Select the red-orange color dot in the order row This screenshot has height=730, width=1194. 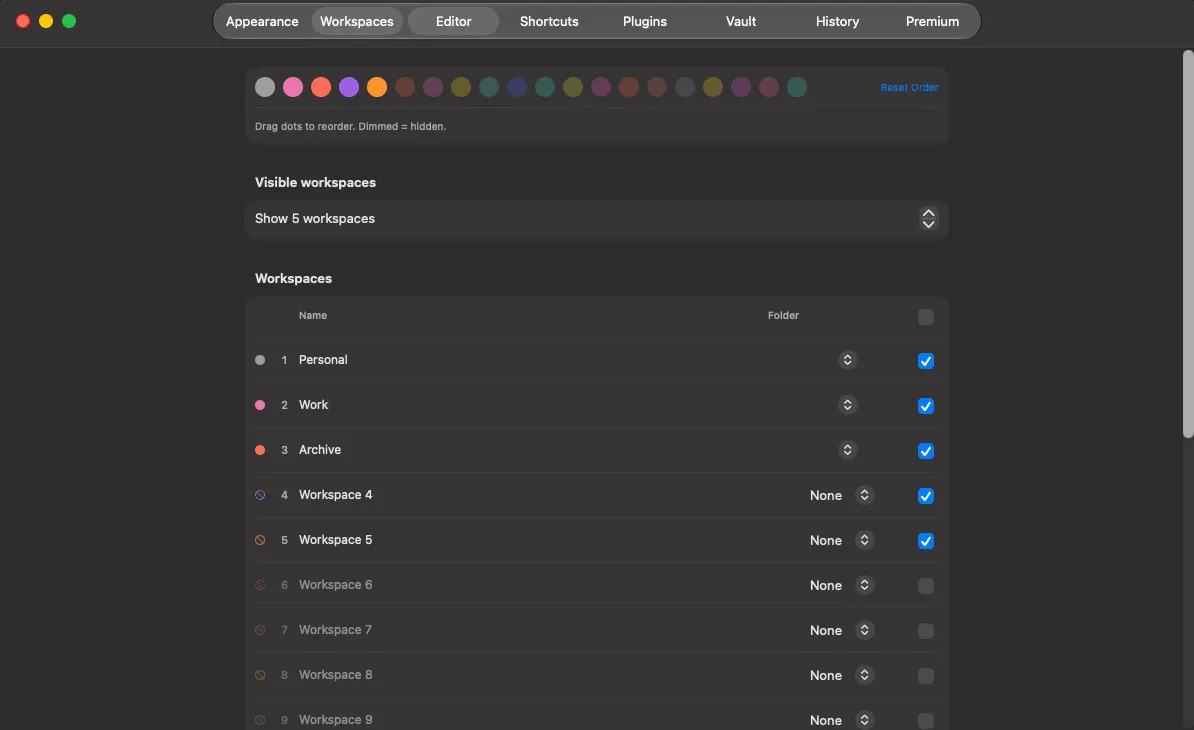click(x=321, y=87)
